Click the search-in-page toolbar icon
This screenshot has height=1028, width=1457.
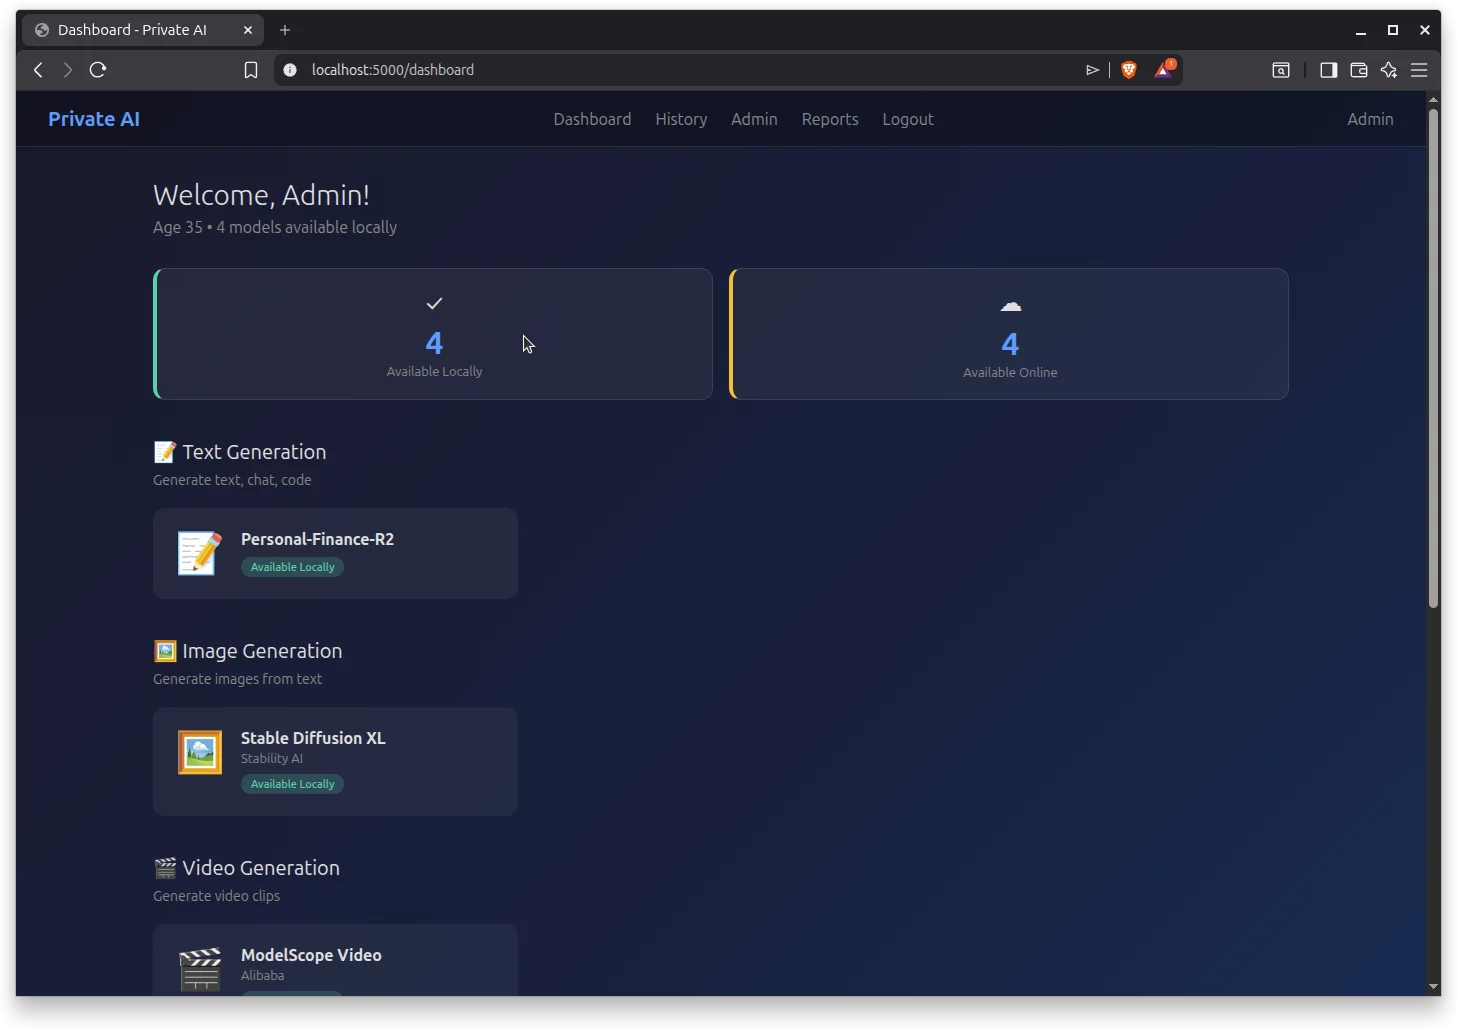coord(1281,70)
